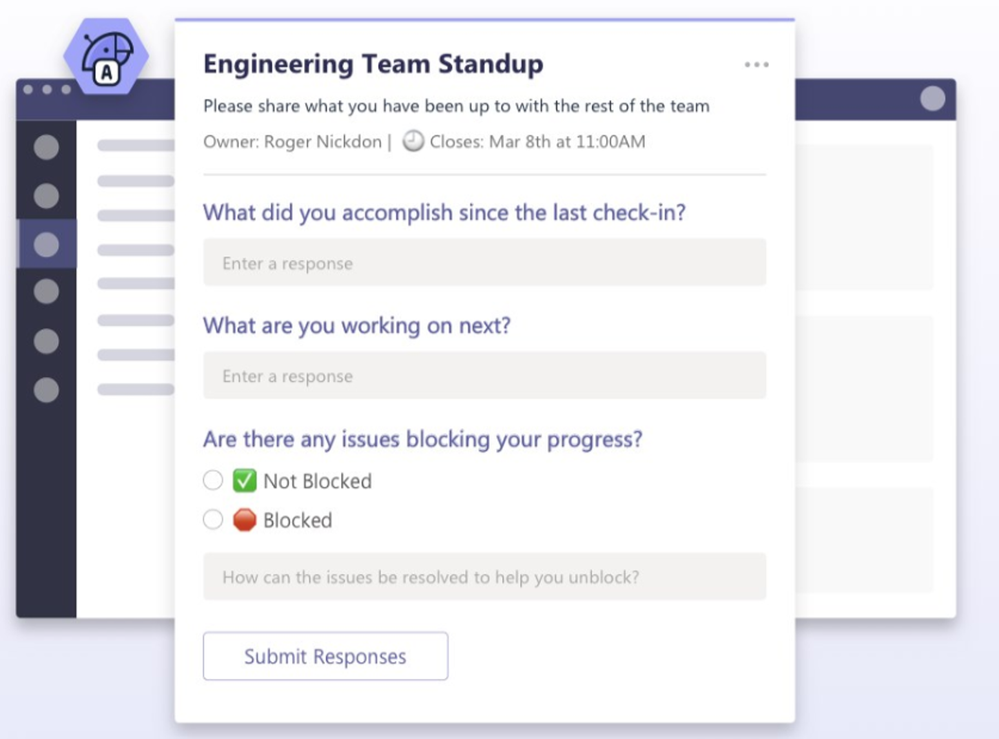Click the unblock issues text field
Image resolution: width=999 pixels, height=739 pixels.
[x=485, y=577]
